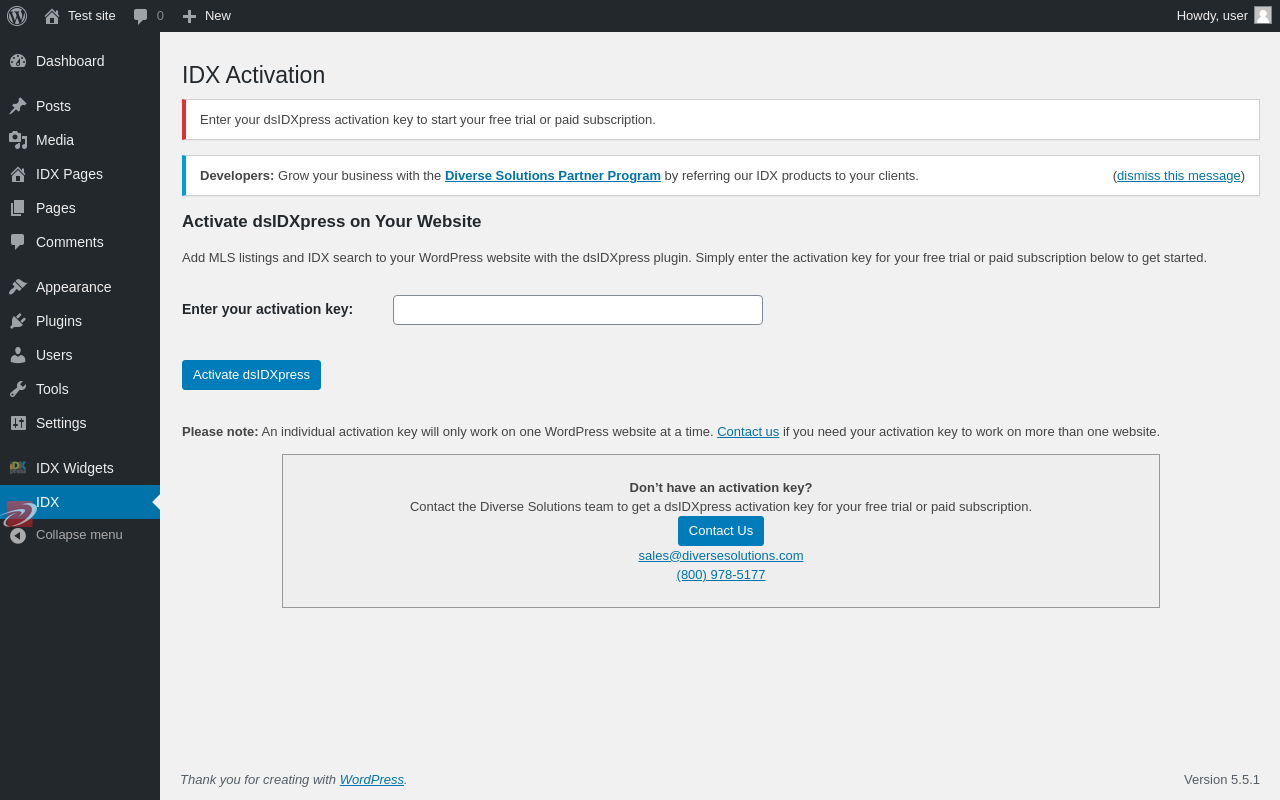Open the WordPress footer link
The height and width of the screenshot is (800, 1280).
pos(372,780)
